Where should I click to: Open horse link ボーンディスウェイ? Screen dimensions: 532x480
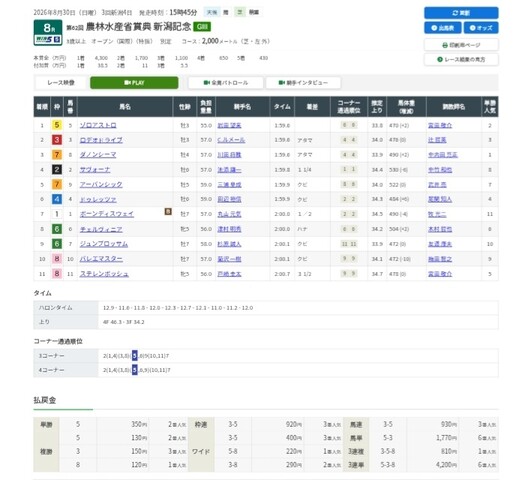tap(107, 214)
